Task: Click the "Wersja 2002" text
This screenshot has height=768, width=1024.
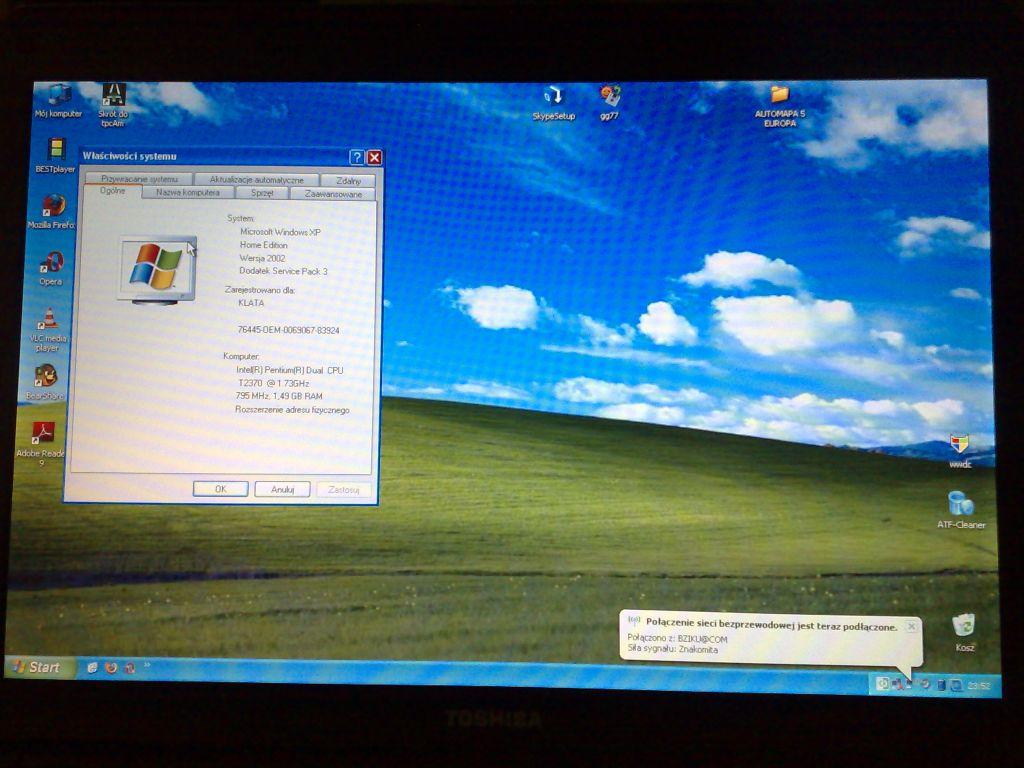Action: (x=263, y=258)
